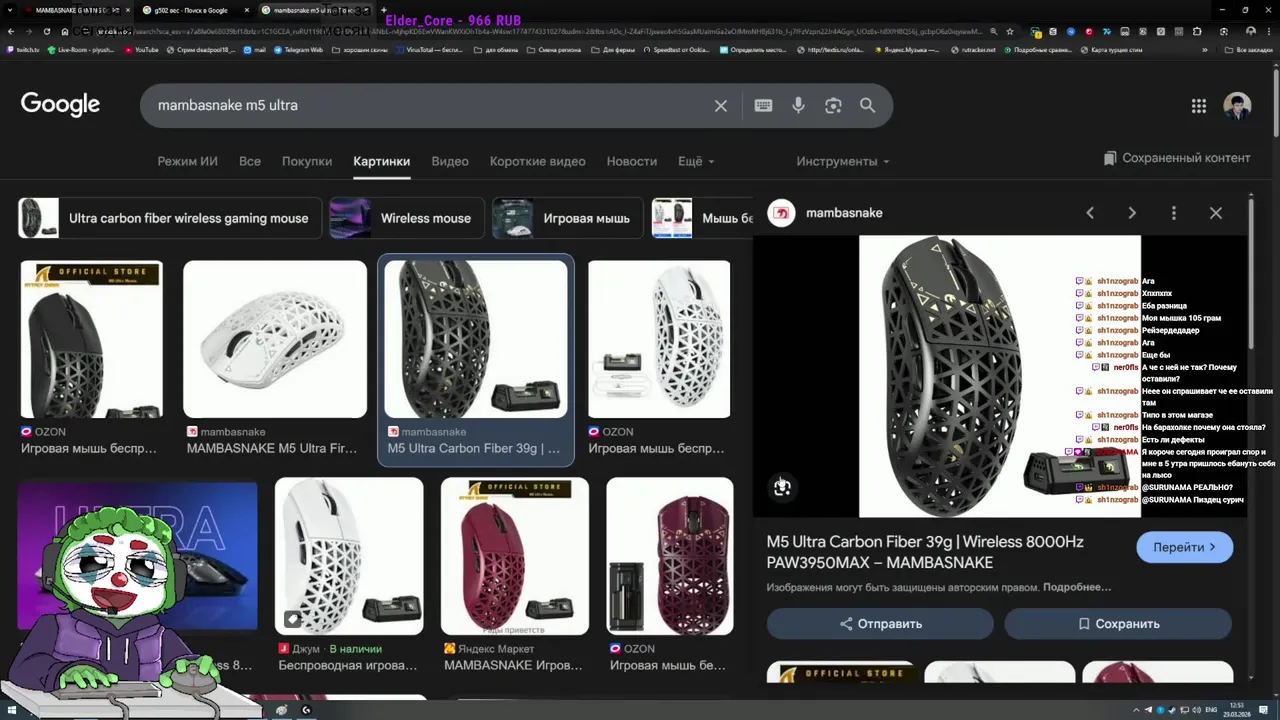
Task: Open Джум white mouse В наличии thumbnail
Action: [349, 556]
